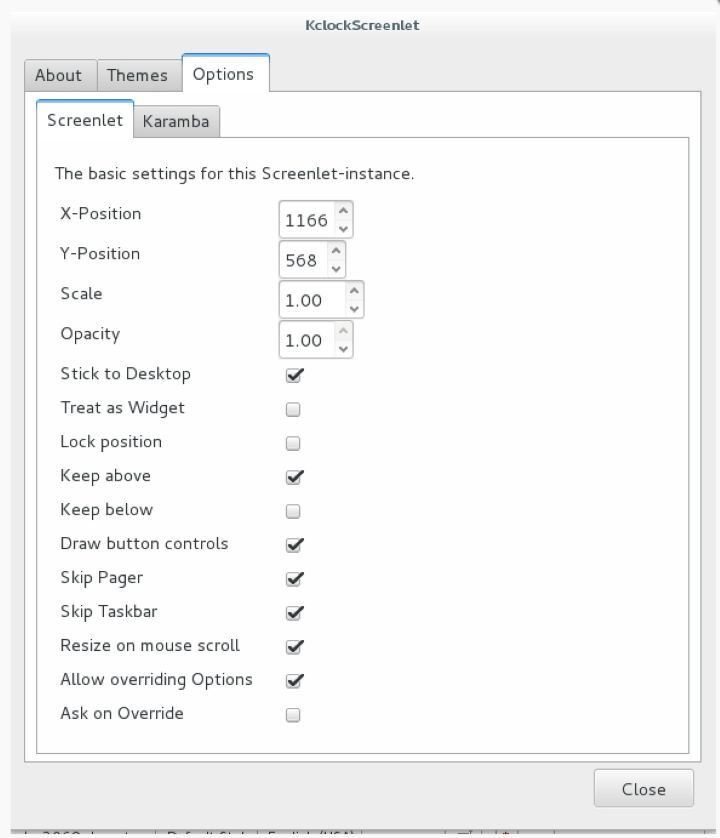The width and height of the screenshot is (720, 838).
Task: Open the Themes tab
Action: coord(137,75)
